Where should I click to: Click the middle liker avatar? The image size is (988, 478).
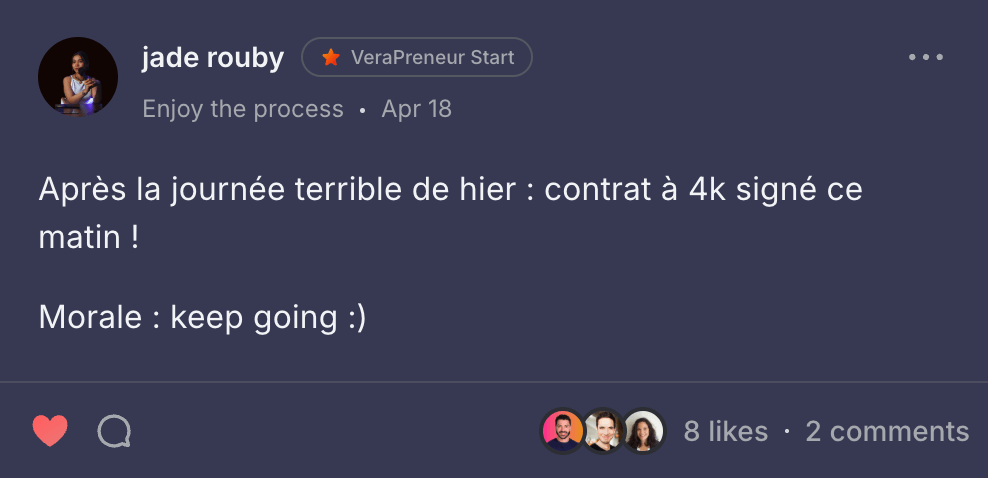point(604,431)
